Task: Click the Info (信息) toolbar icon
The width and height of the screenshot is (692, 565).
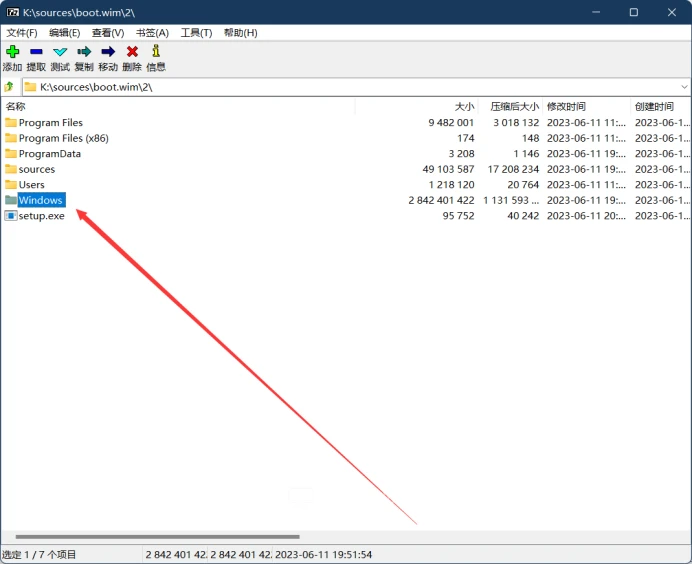Action: click(156, 51)
